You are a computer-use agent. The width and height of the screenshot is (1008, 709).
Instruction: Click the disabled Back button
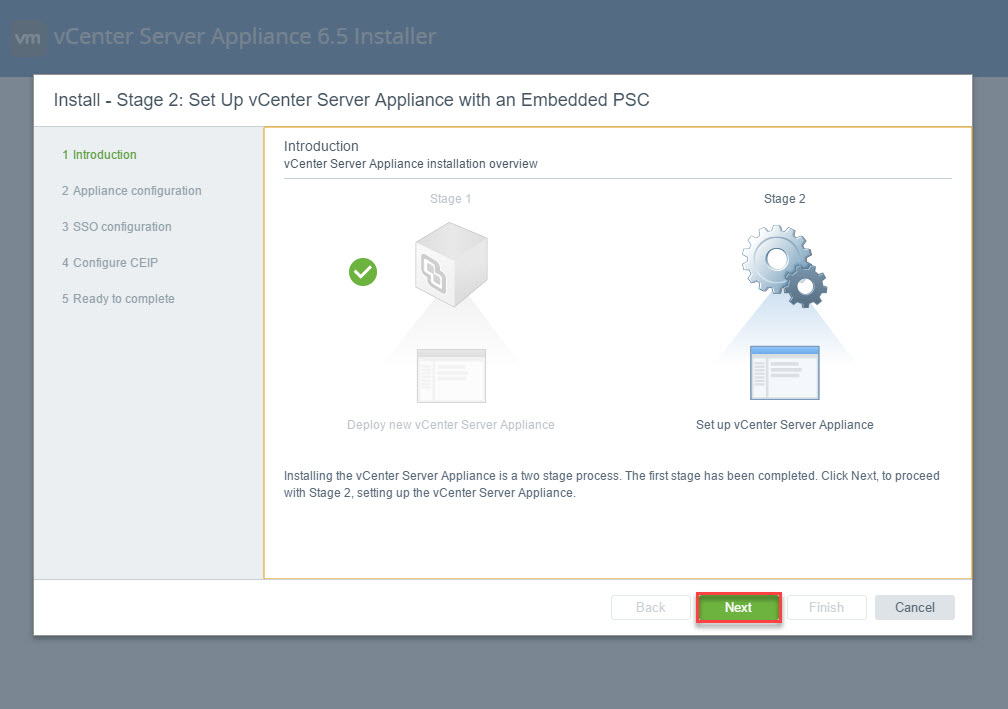click(x=651, y=607)
